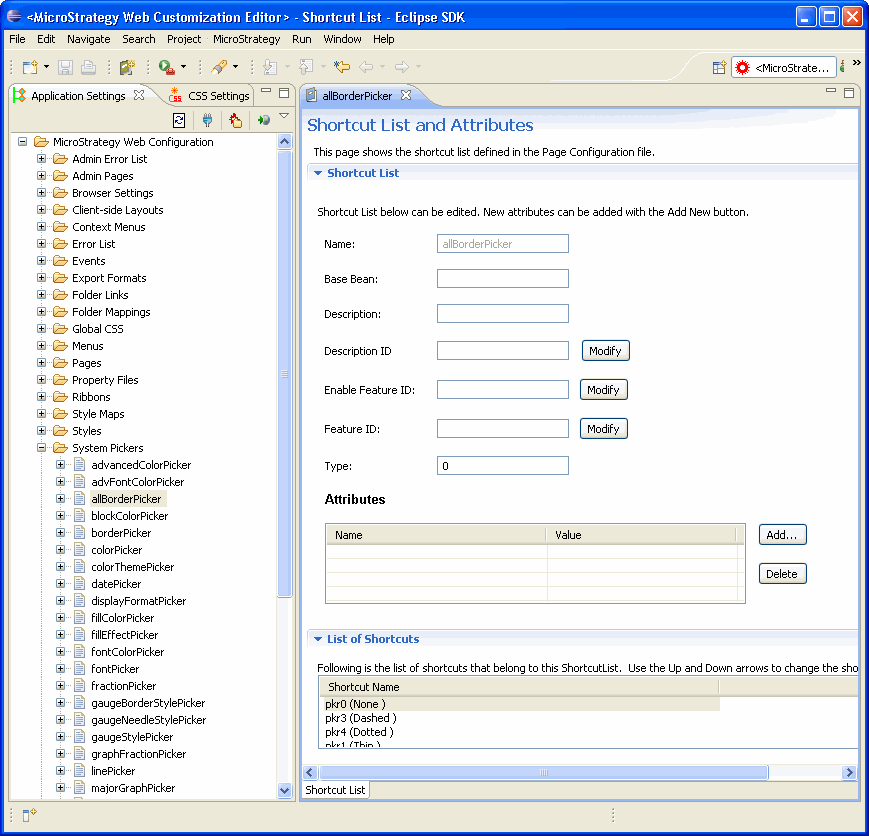Click the green Run External Tools icon
Image resolution: width=869 pixels, height=836 pixels.
click(166, 67)
